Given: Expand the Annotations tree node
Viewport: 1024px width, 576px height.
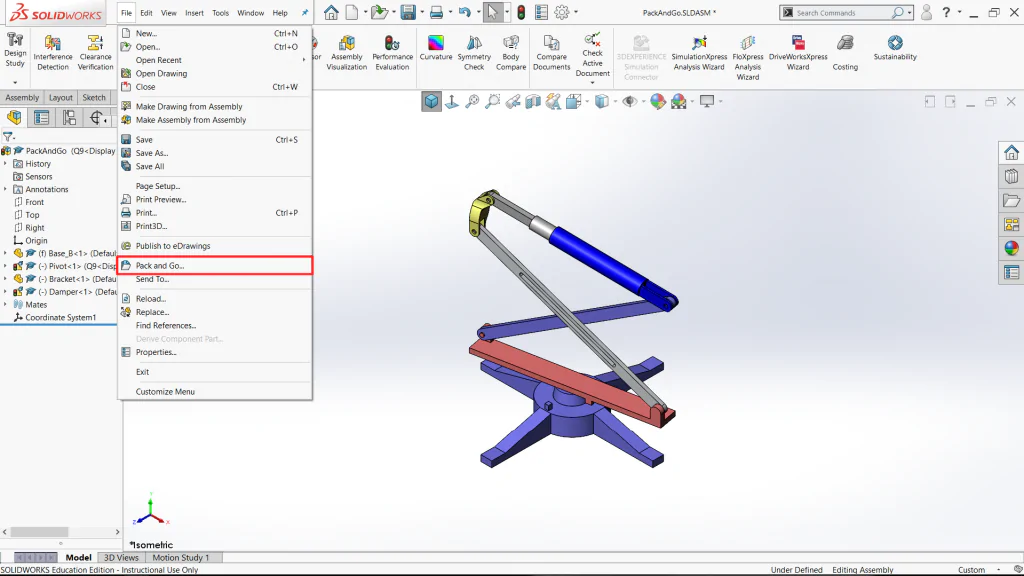Looking at the screenshot, I should pos(6,189).
